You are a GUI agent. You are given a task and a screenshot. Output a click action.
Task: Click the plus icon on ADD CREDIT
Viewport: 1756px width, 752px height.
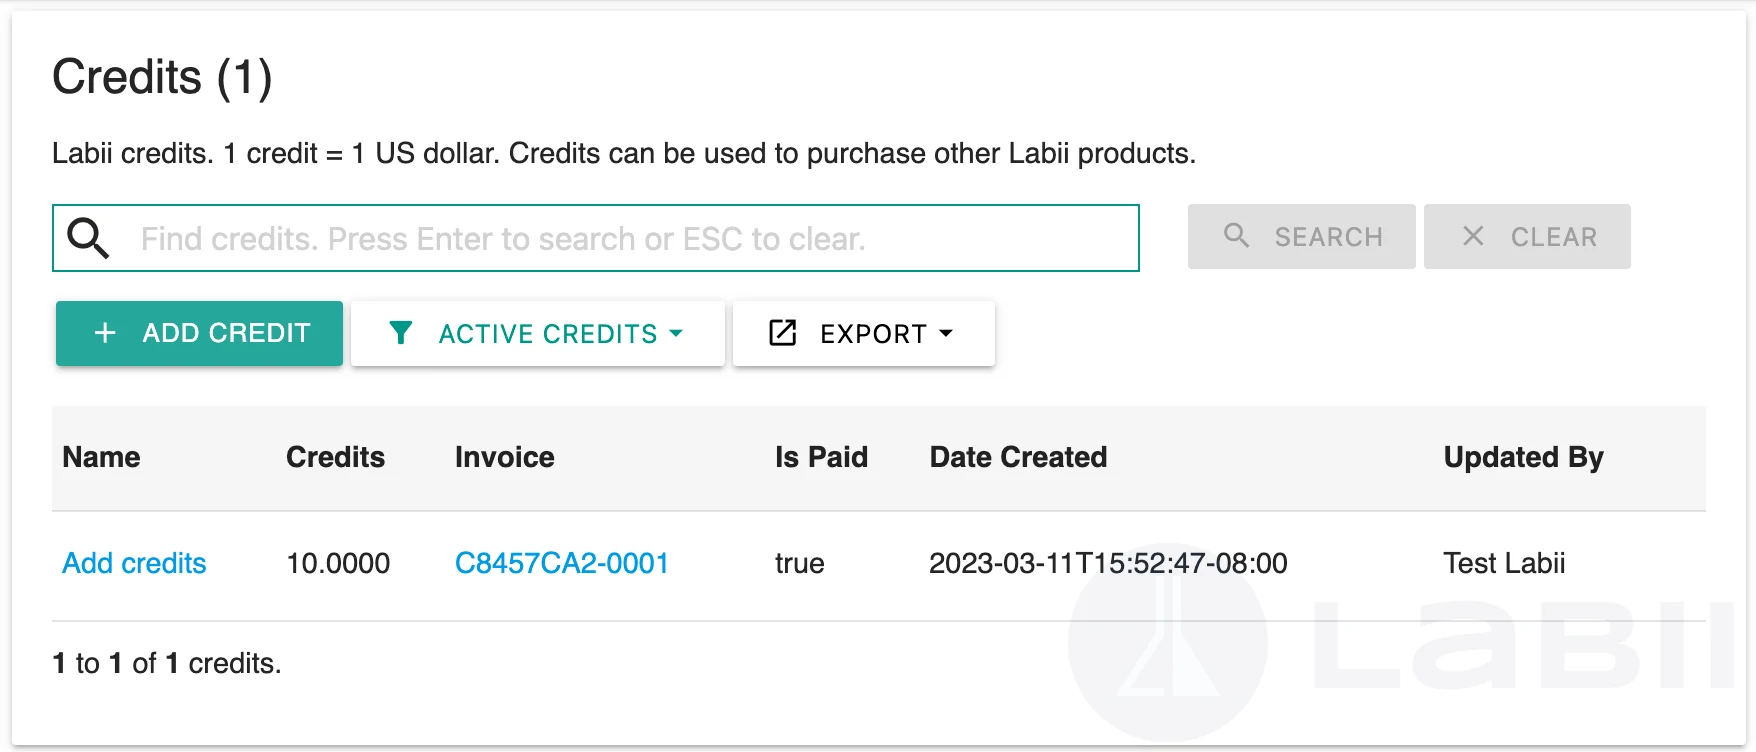point(105,333)
